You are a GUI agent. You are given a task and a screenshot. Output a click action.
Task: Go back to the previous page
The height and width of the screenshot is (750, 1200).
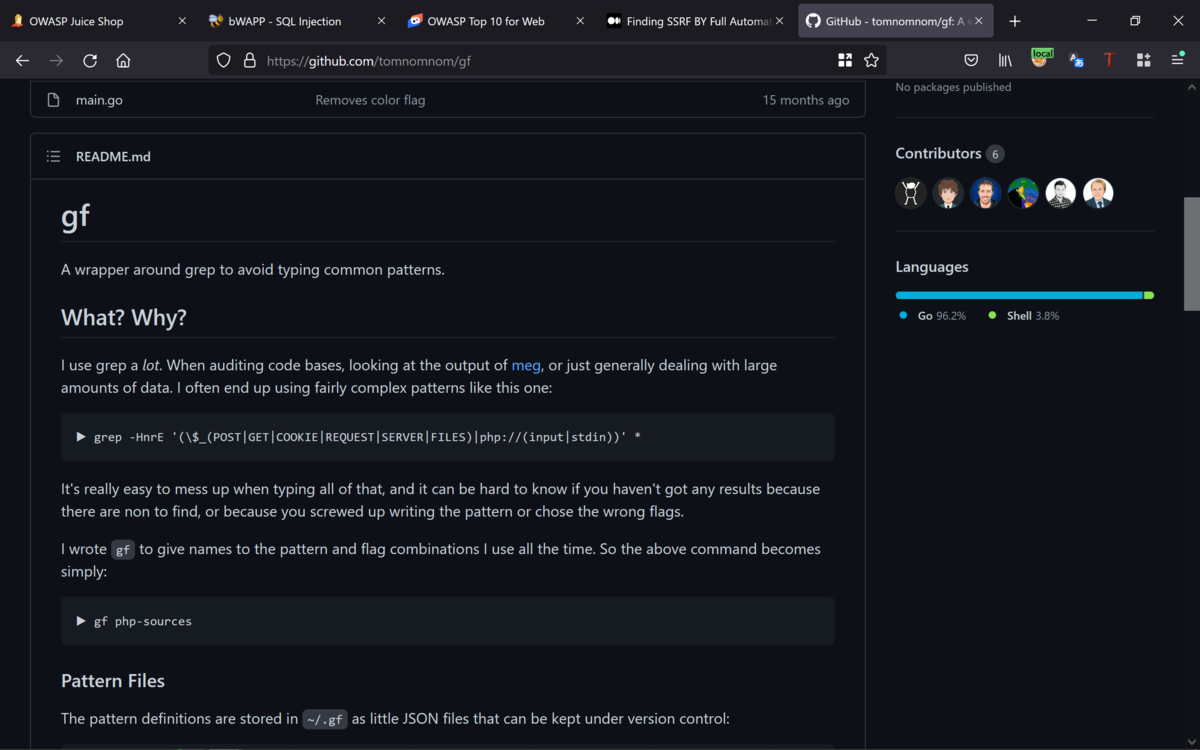[x=23, y=61]
